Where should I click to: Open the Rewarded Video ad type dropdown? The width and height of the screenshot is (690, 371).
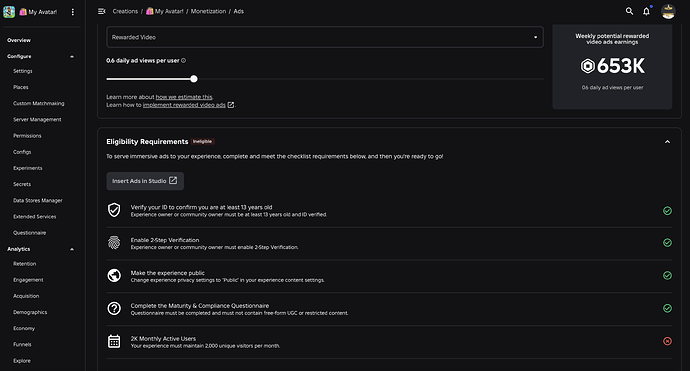pos(325,37)
